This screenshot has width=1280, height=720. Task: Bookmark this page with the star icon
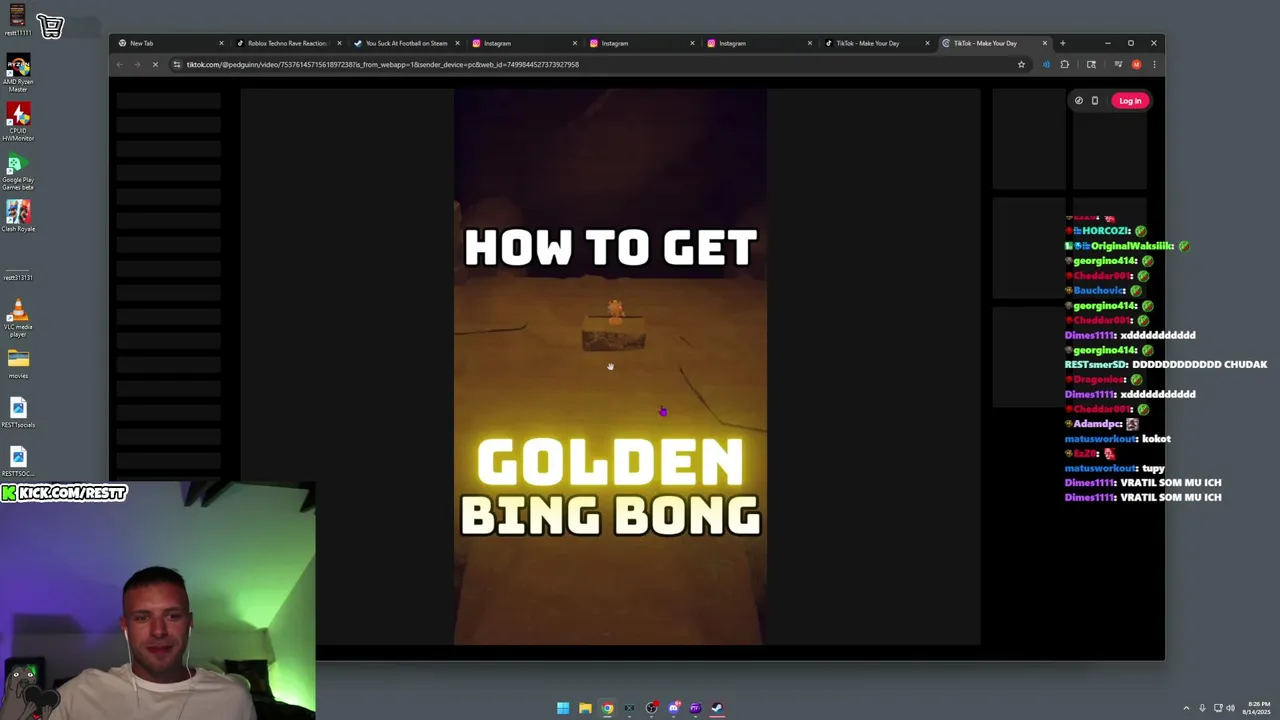click(1021, 64)
